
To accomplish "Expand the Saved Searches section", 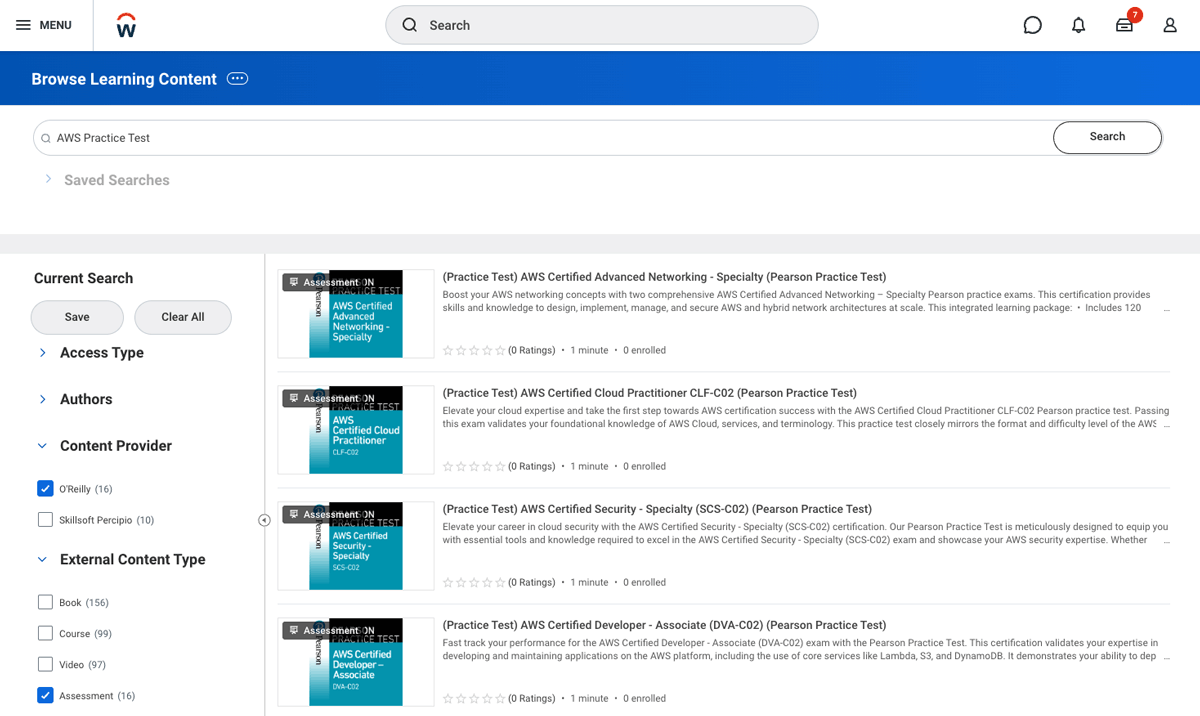I will (48, 179).
